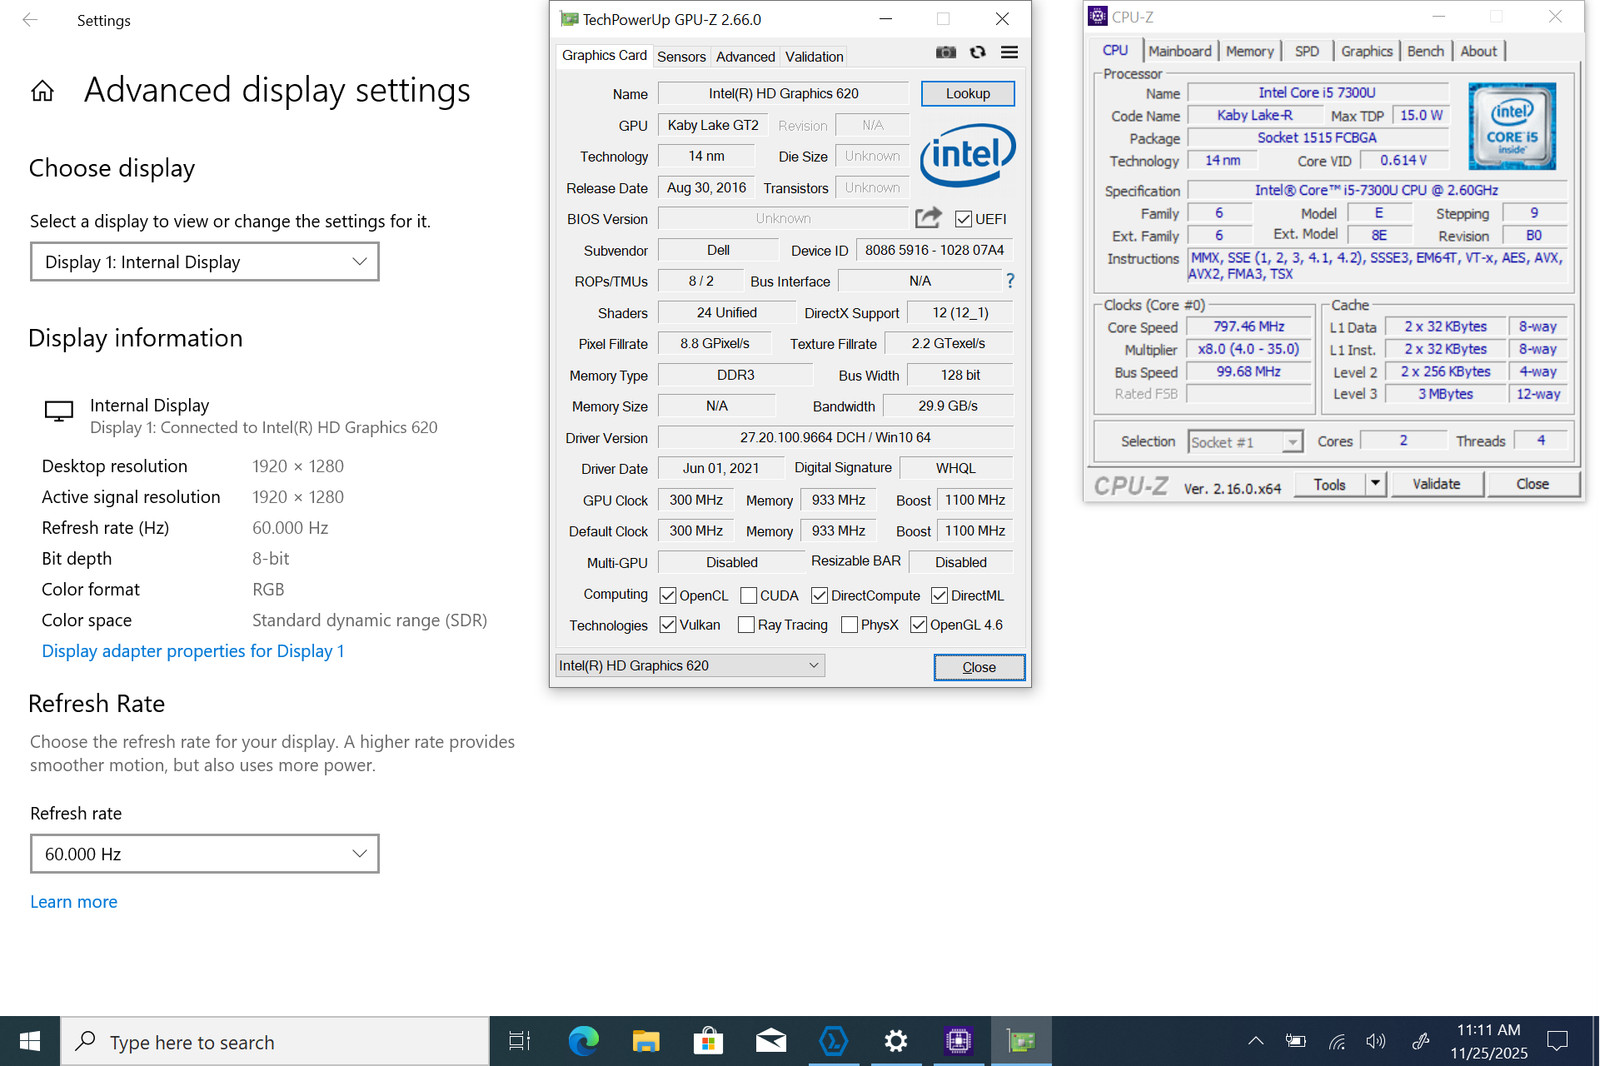Screen dimensions: 1600x1066
Task: Click the Learn more link
Action: (x=74, y=902)
